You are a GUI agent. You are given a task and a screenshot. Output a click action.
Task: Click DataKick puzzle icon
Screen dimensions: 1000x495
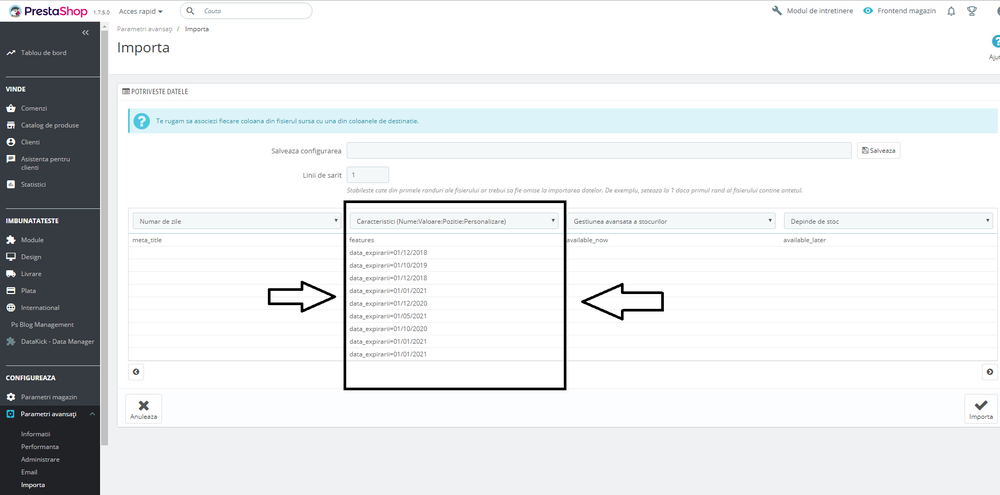(x=10, y=341)
